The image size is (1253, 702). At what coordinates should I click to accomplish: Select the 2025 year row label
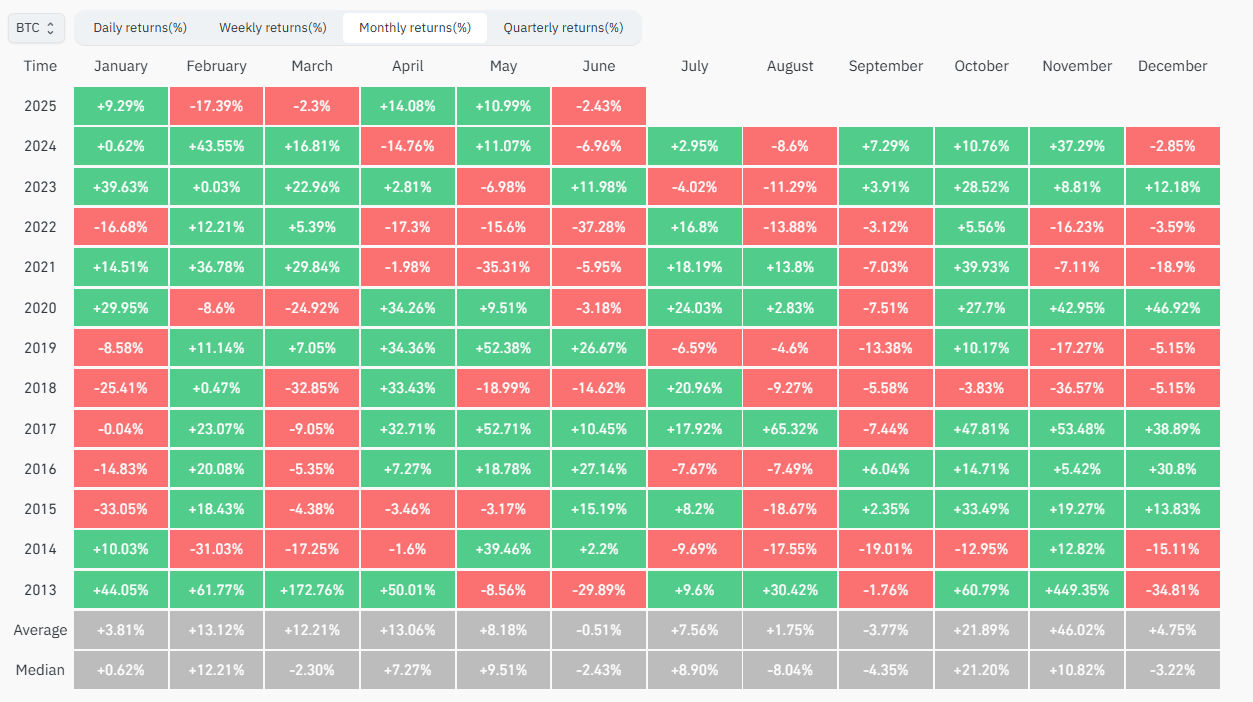coord(40,105)
